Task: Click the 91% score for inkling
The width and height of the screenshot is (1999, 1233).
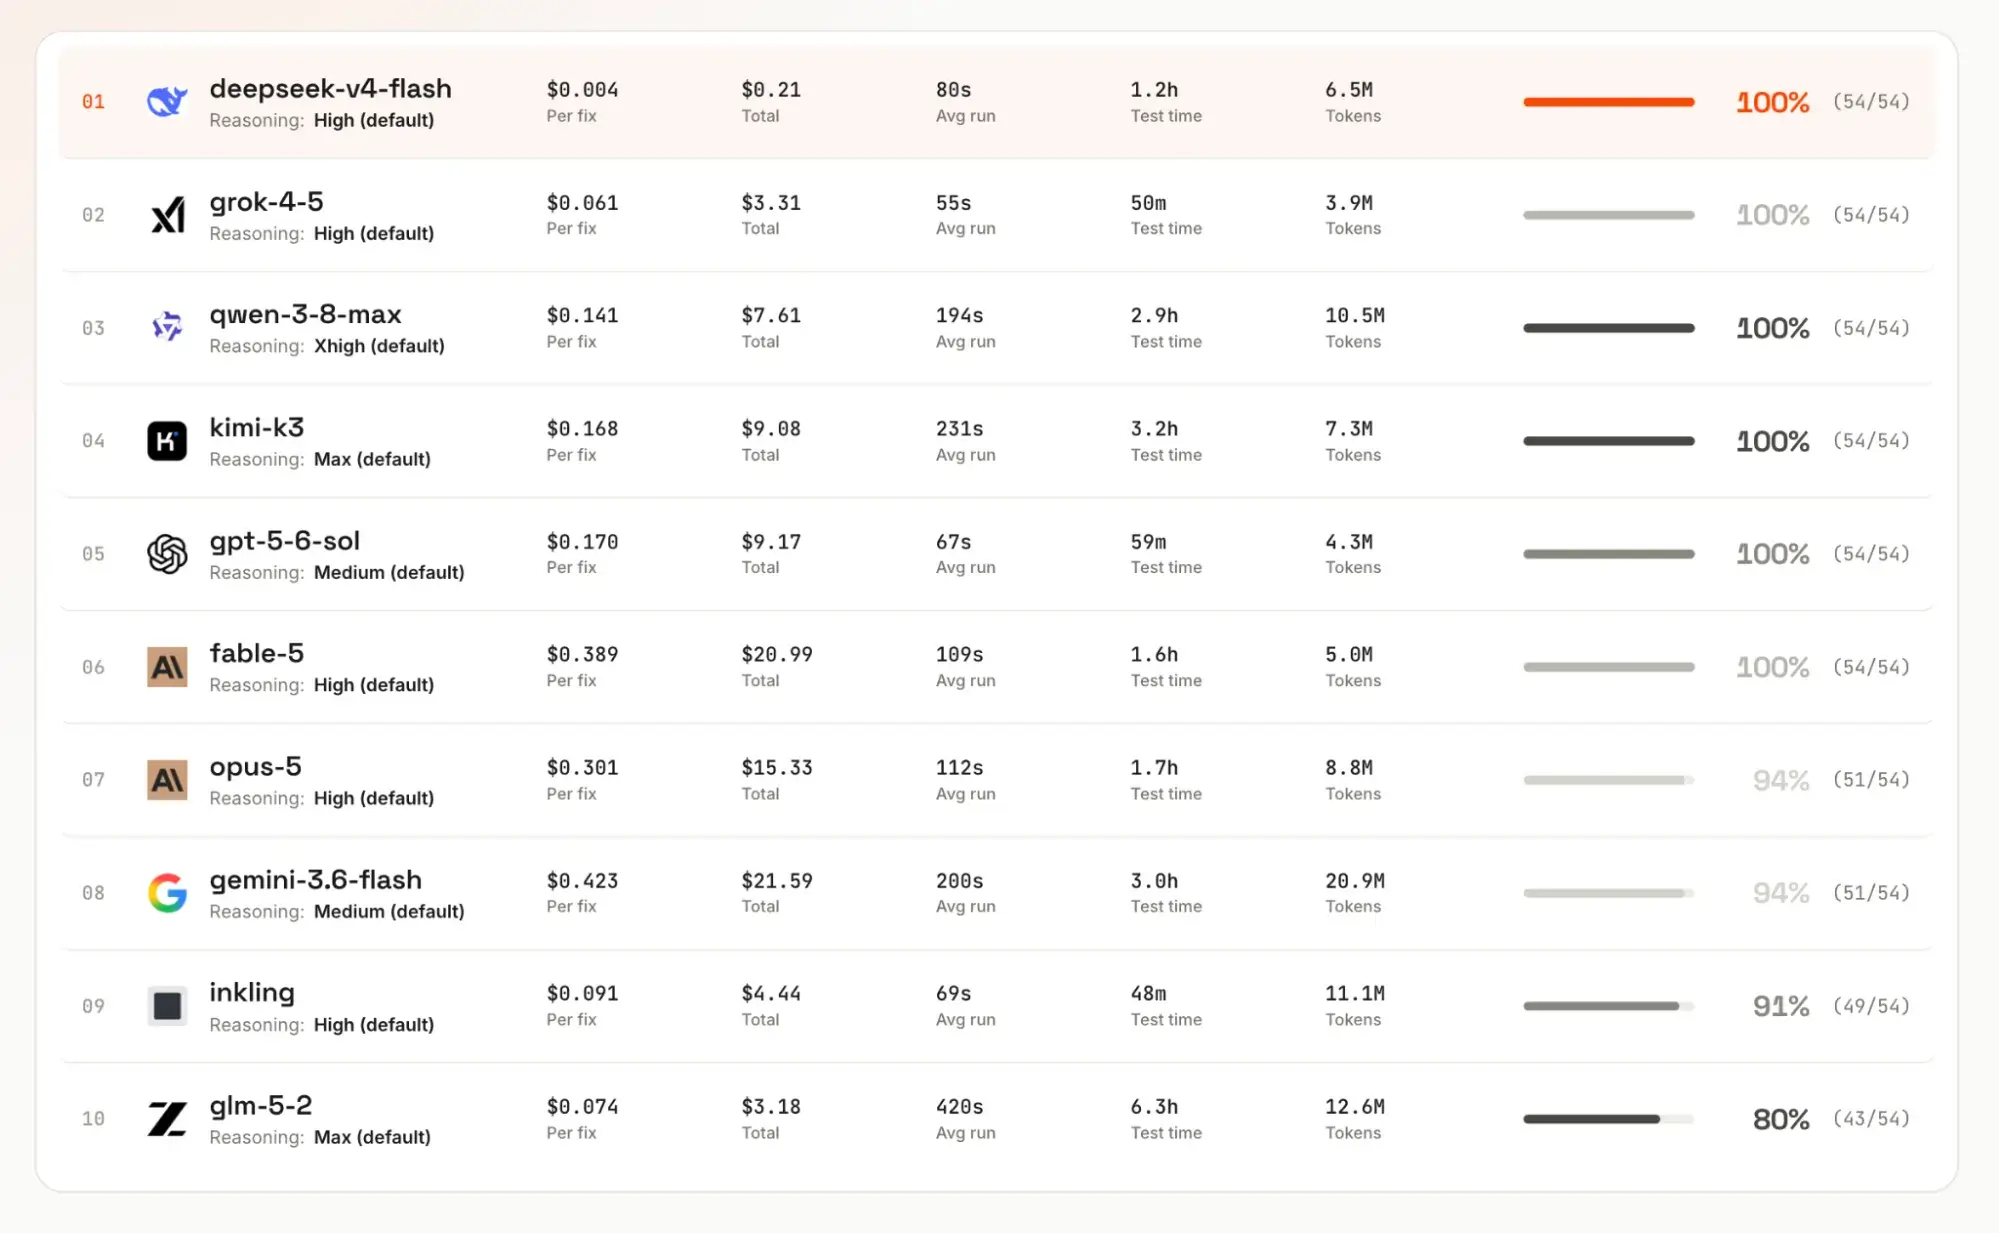Action: (1780, 1006)
